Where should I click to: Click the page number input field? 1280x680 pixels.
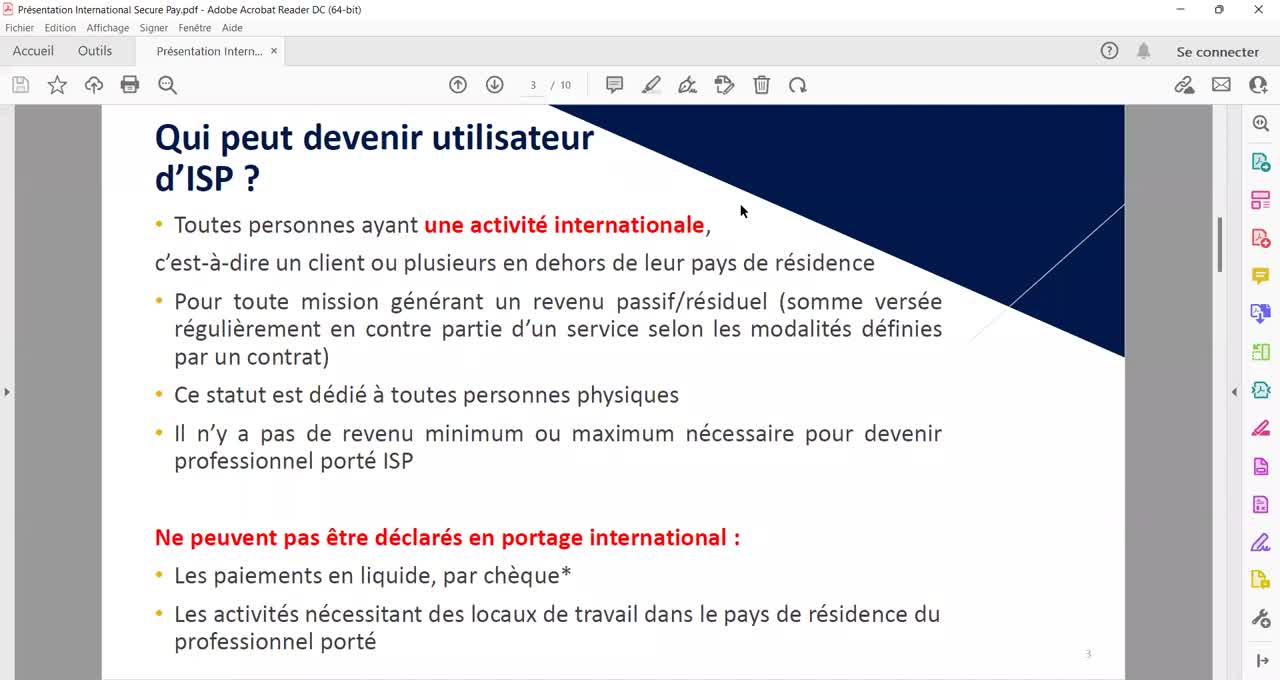pos(533,85)
